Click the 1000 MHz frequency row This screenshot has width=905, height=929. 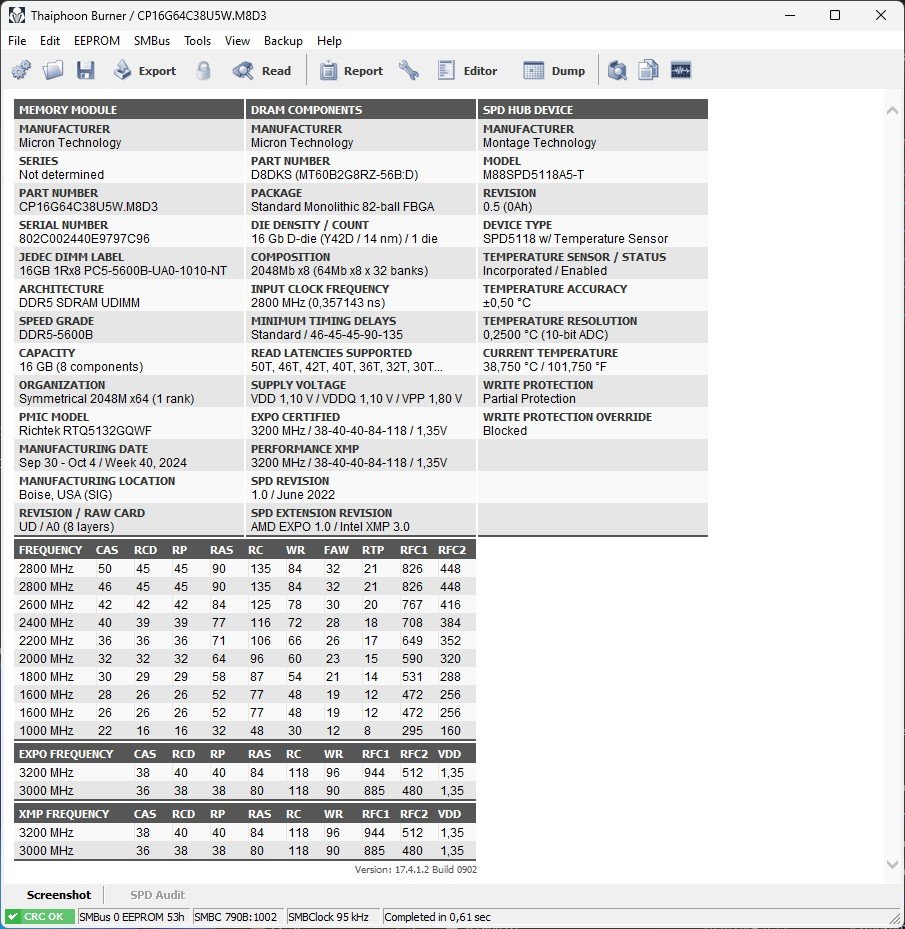coord(244,731)
